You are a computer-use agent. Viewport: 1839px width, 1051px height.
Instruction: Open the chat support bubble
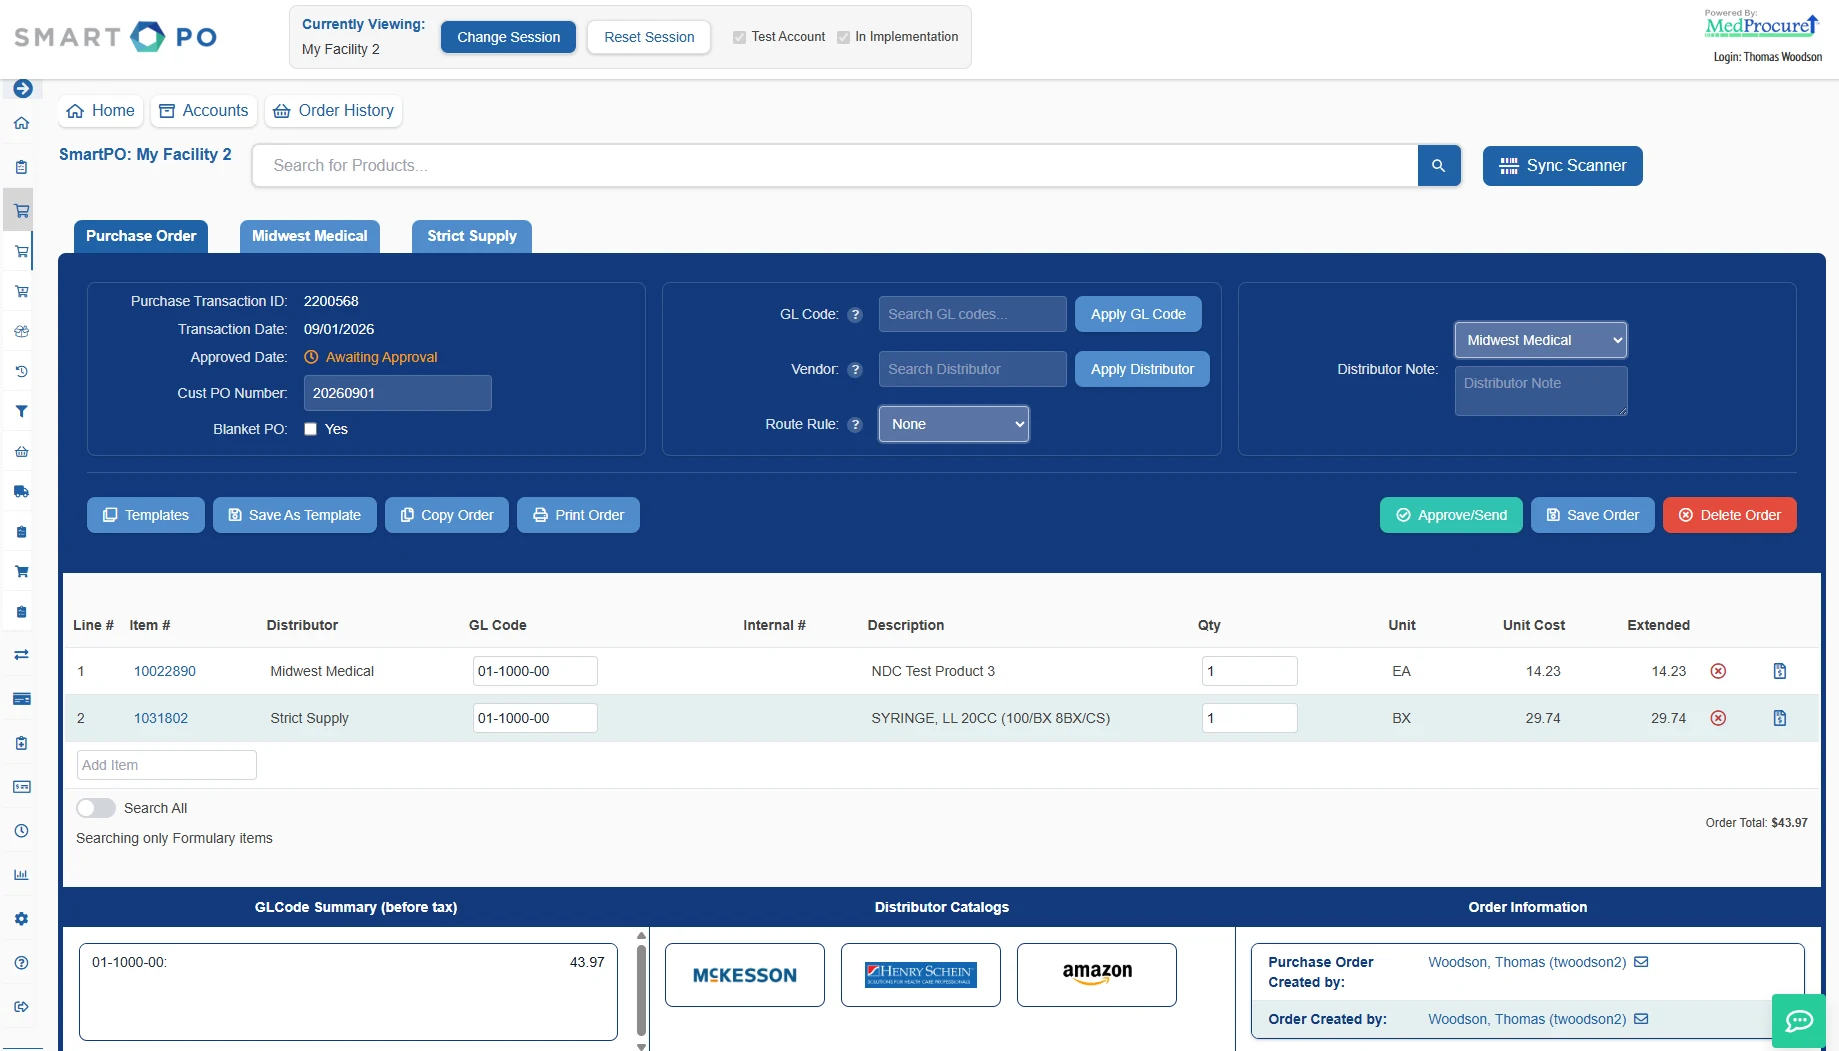(x=1799, y=1021)
